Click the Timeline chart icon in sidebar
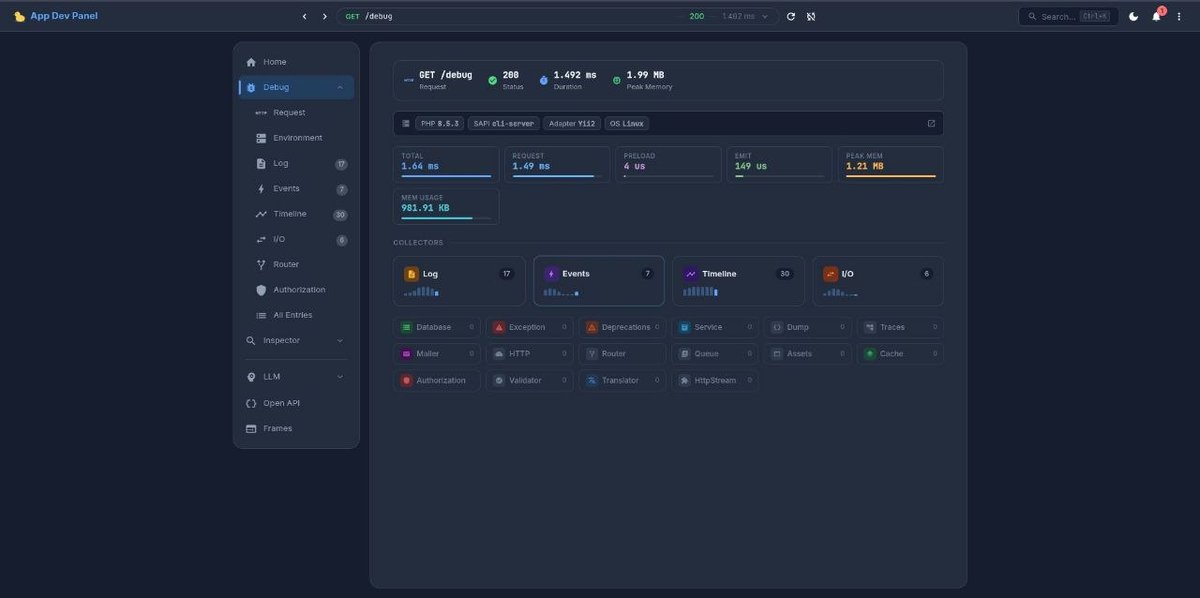This screenshot has height=598, width=1200. (261, 214)
